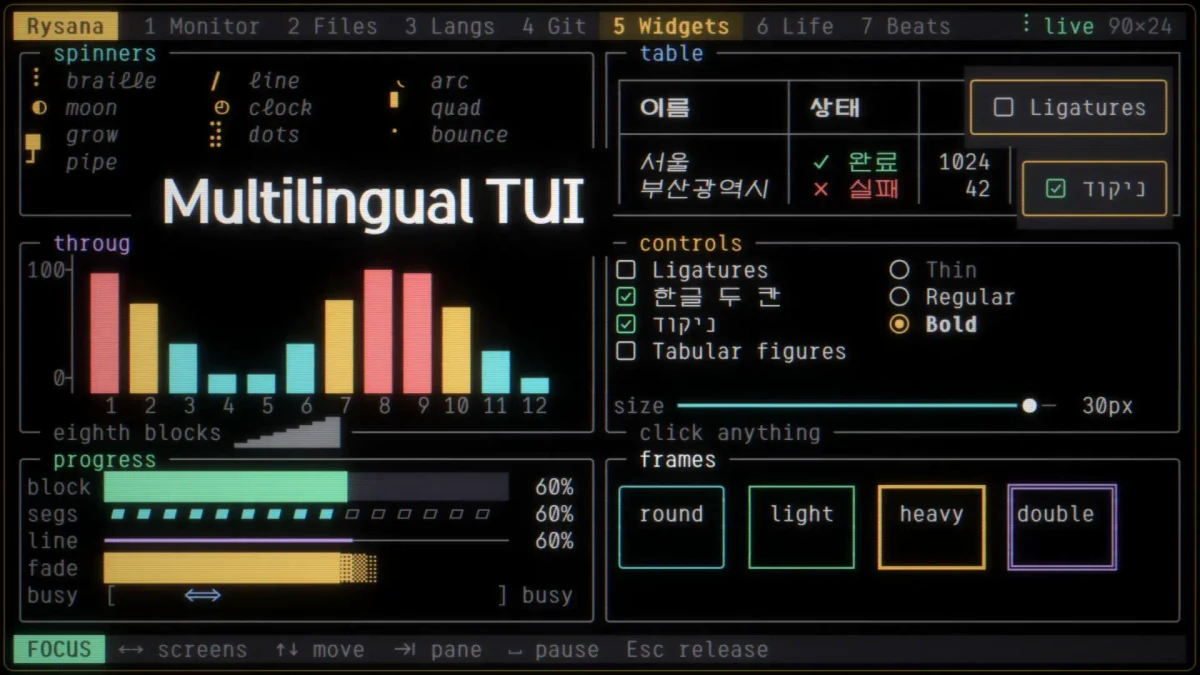Click the yellow fade progress bar
This screenshot has width=1200, height=675.
(x=240, y=568)
